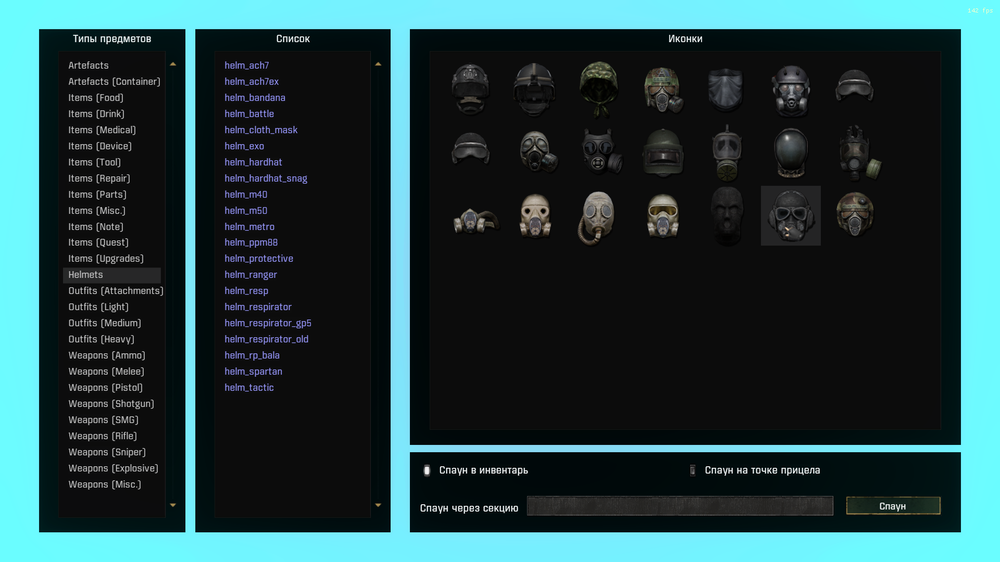Click the Список panel down arrow
1000x562 pixels.
(378, 505)
